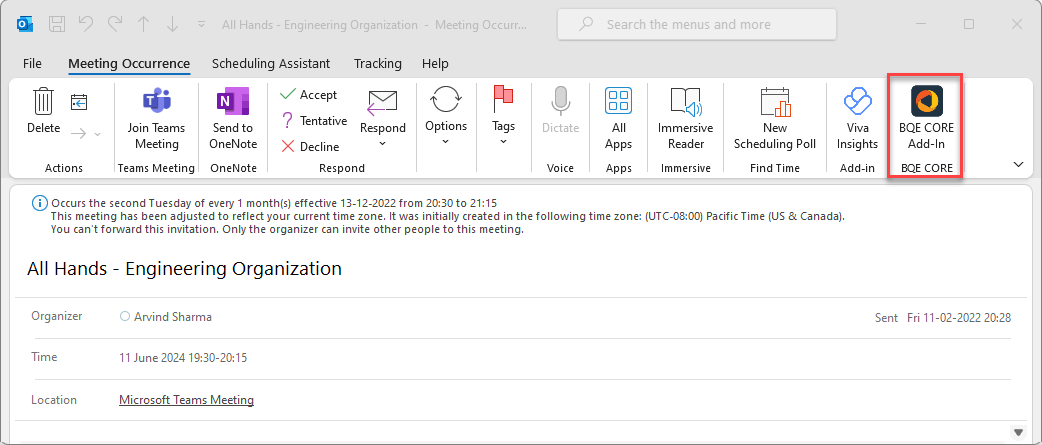
Task: Click the Redo arrow icon
Action: point(114,25)
